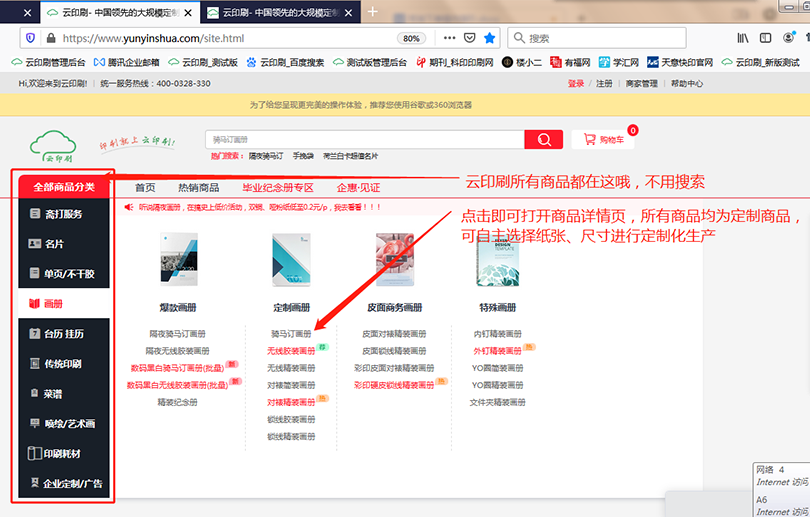Open the shopping cart 购物车
The height and width of the screenshot is (517, 810).
tap(604, 140)
